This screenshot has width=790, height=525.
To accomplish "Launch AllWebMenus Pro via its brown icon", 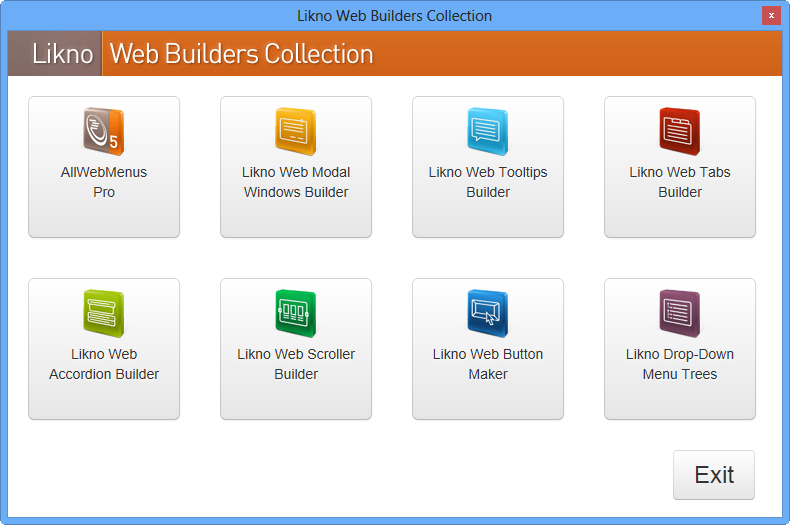I will [x=104, y=131].
